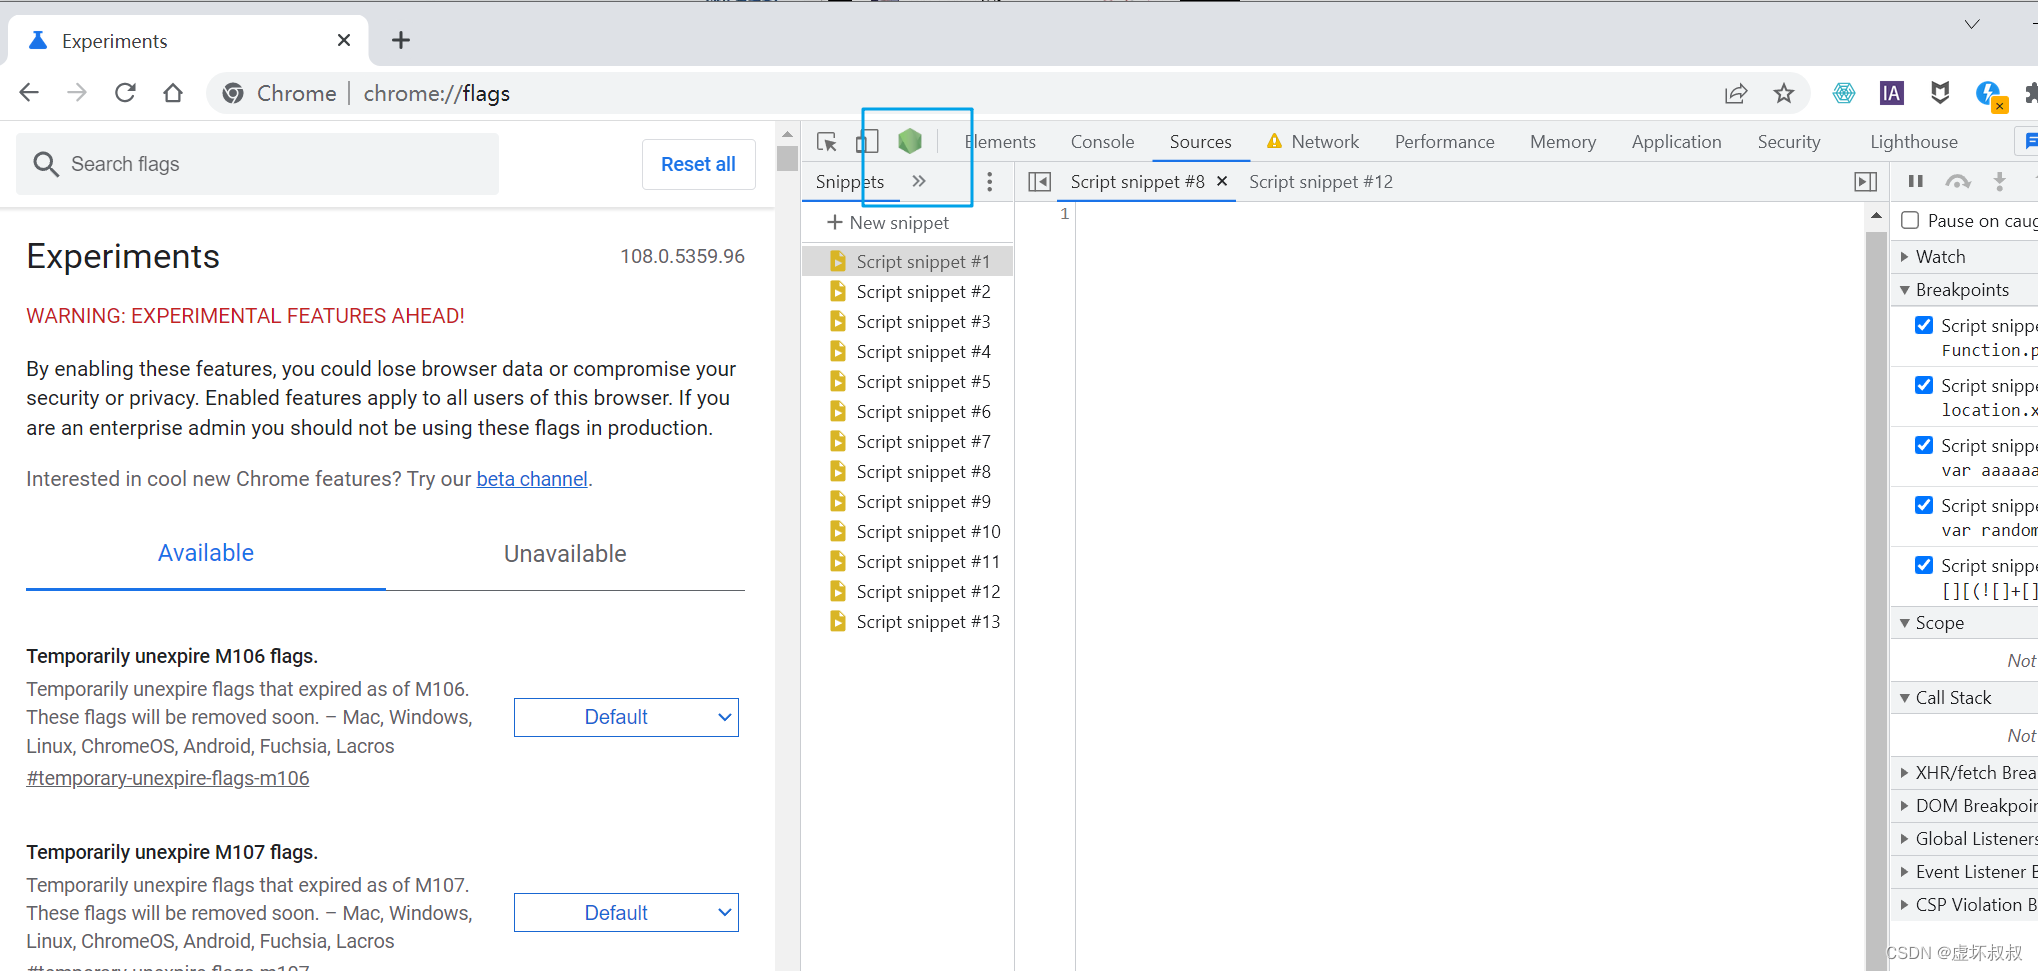Screen dimensions: 2038x971
Task: Open the Lighthouse tab
Action: point(1914,142)
